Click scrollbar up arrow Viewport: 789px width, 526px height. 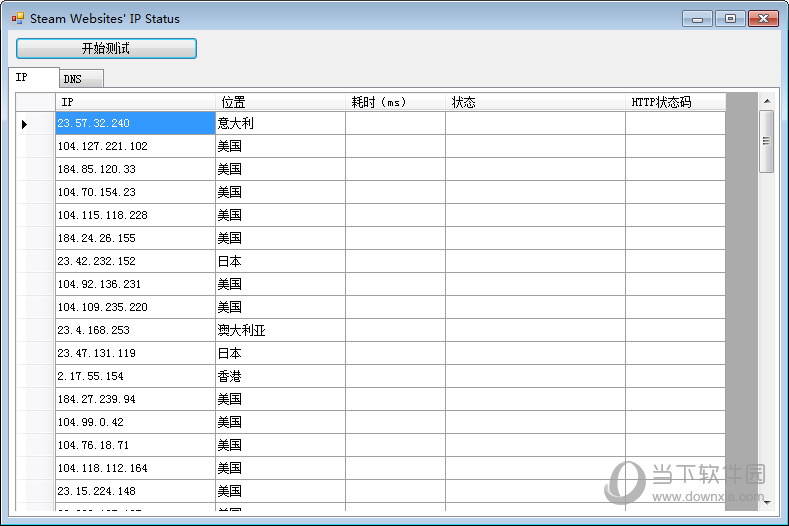[x=767, y=101]
